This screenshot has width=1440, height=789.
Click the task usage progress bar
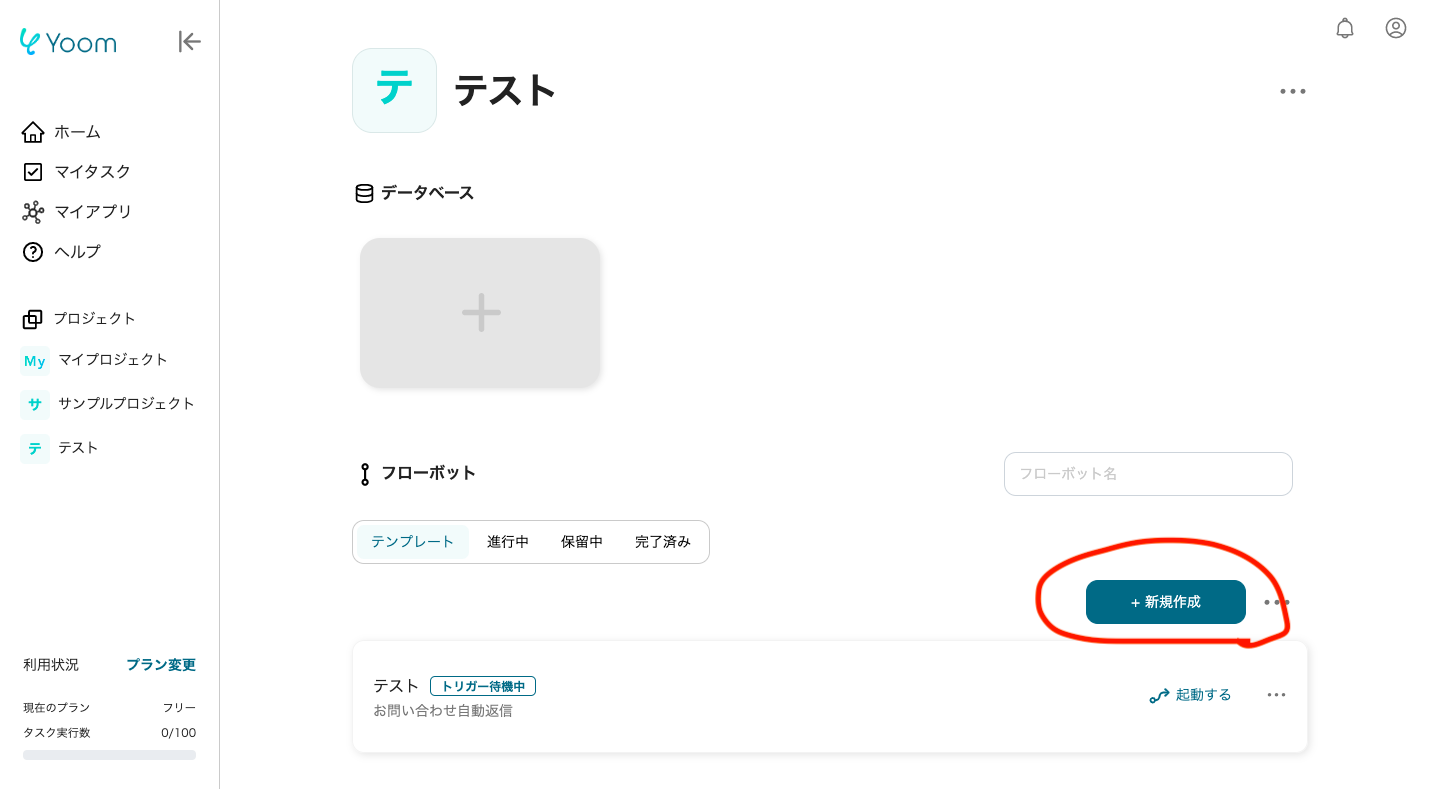point(109,755)
